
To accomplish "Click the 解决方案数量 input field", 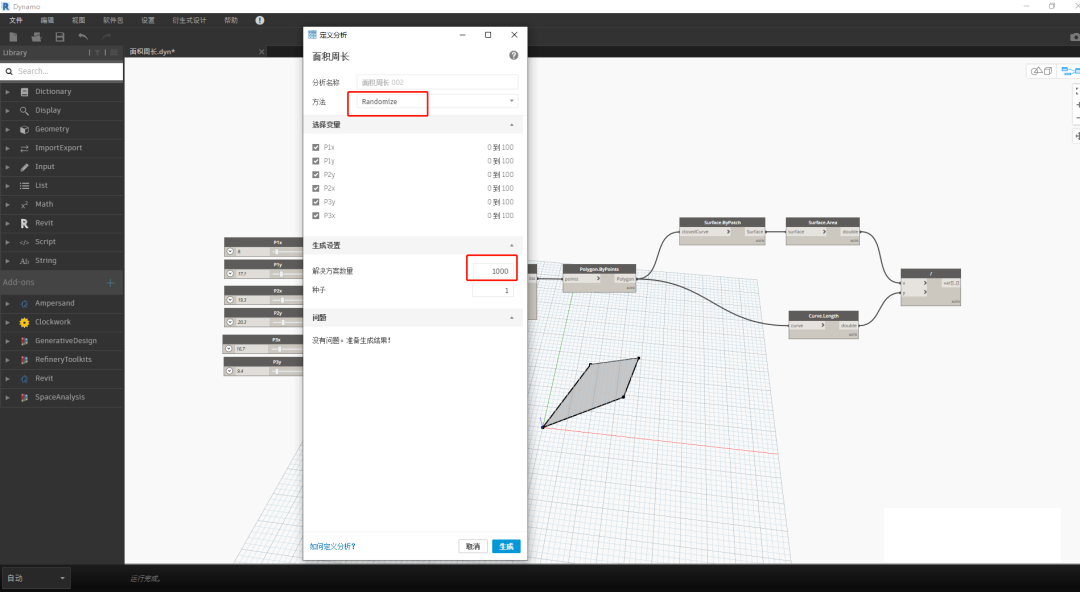I will pyautogui.click(x=492, y=271).
